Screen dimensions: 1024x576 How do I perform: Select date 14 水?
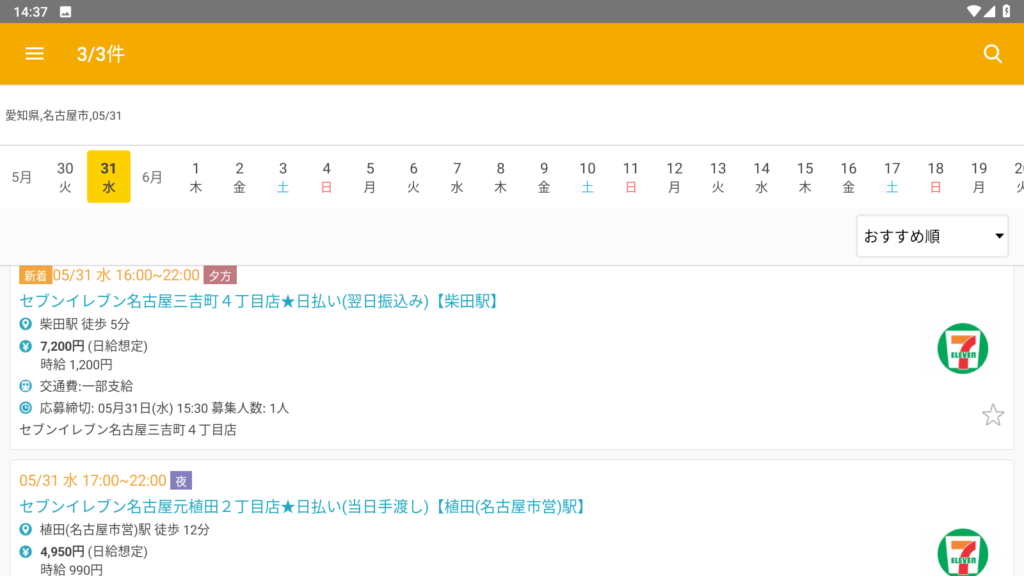[761, 177]
